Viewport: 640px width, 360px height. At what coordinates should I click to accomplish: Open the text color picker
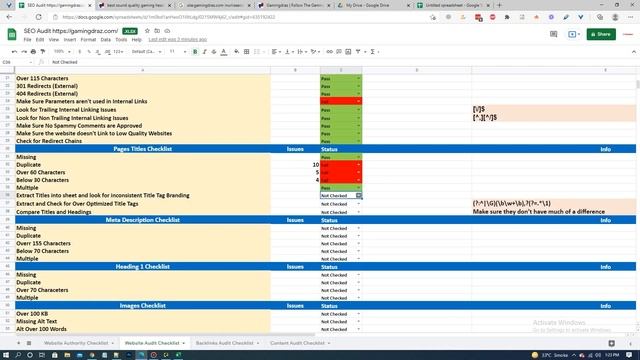pos(224,52)
